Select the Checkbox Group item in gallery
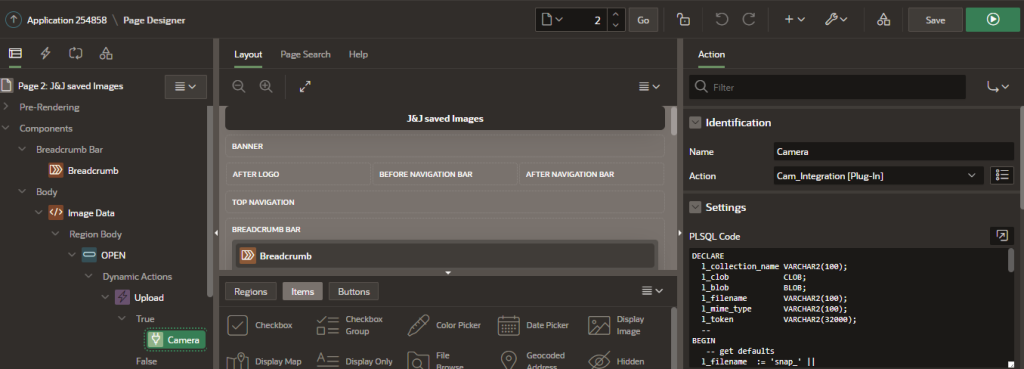 pyautogui.click(x=350, y=325)
